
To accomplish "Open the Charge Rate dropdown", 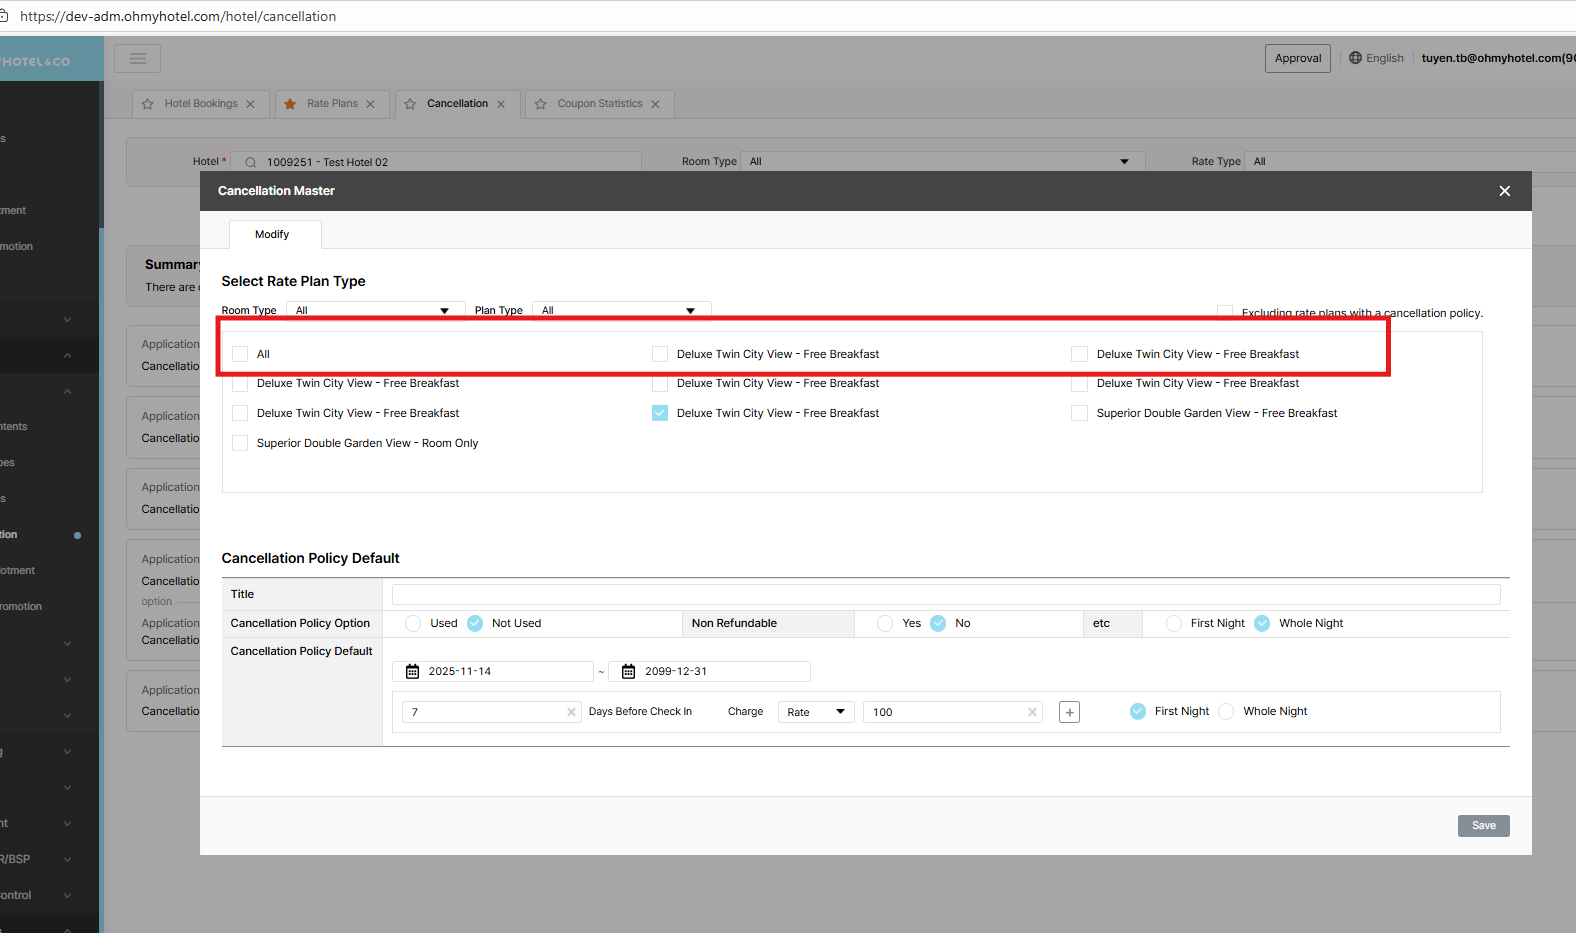I will pos(816,712).
